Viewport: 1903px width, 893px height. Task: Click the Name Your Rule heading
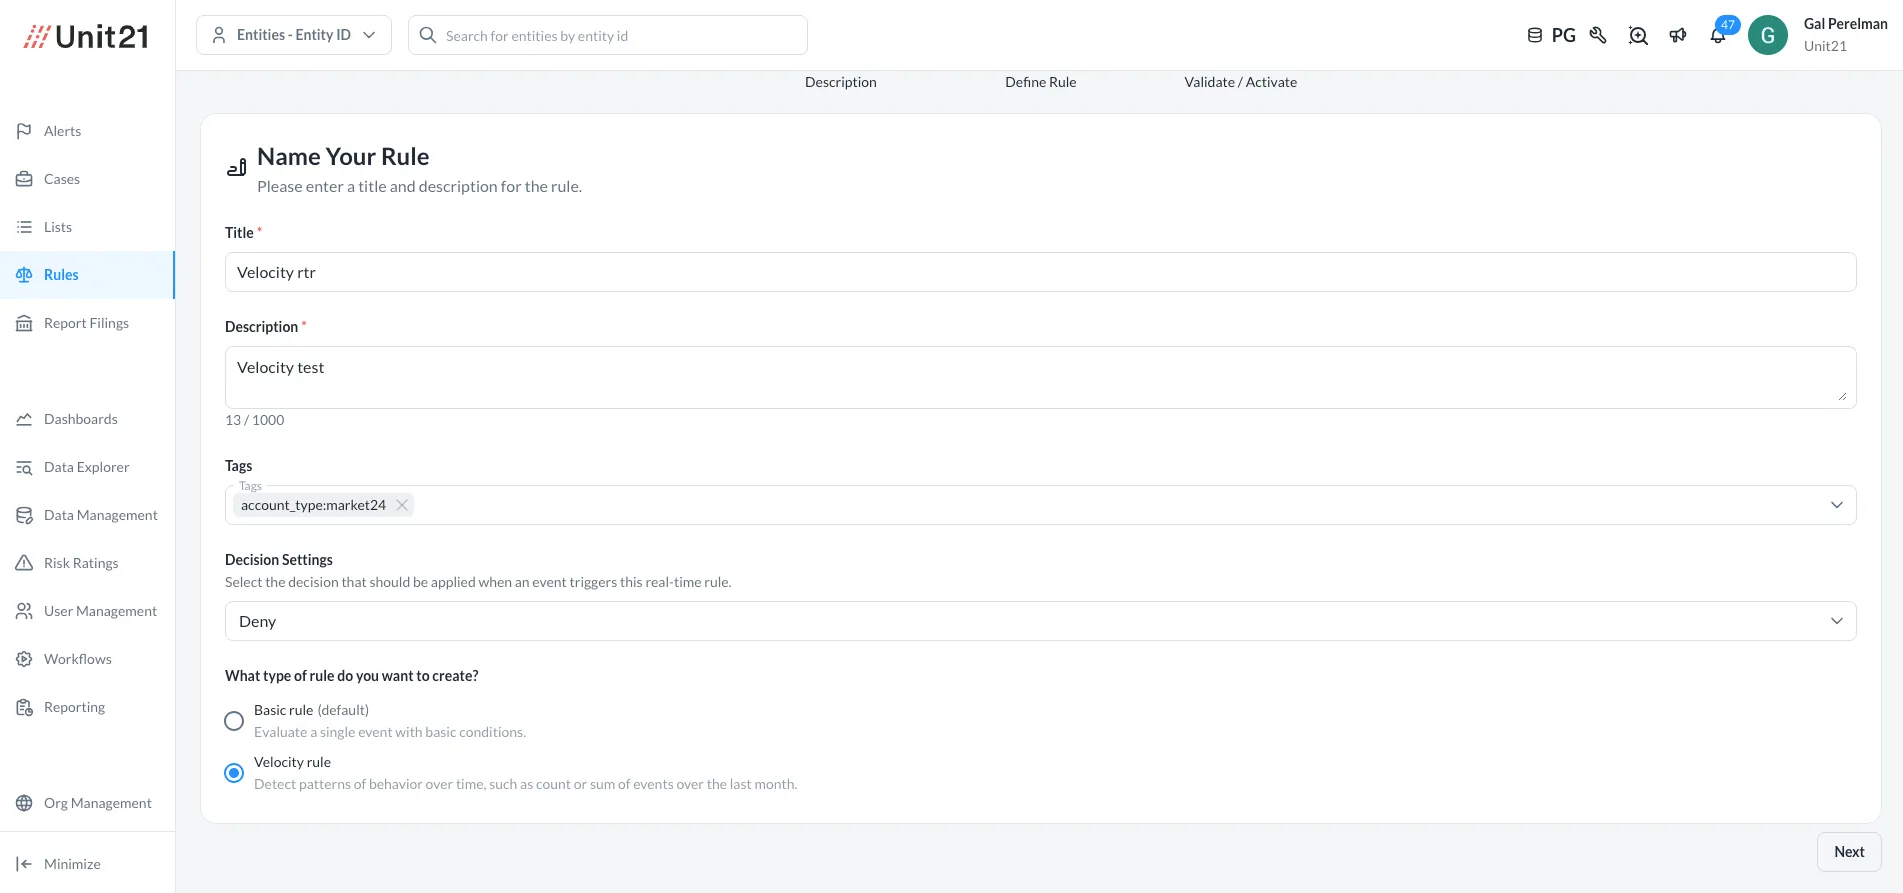[x=343, y=157]
